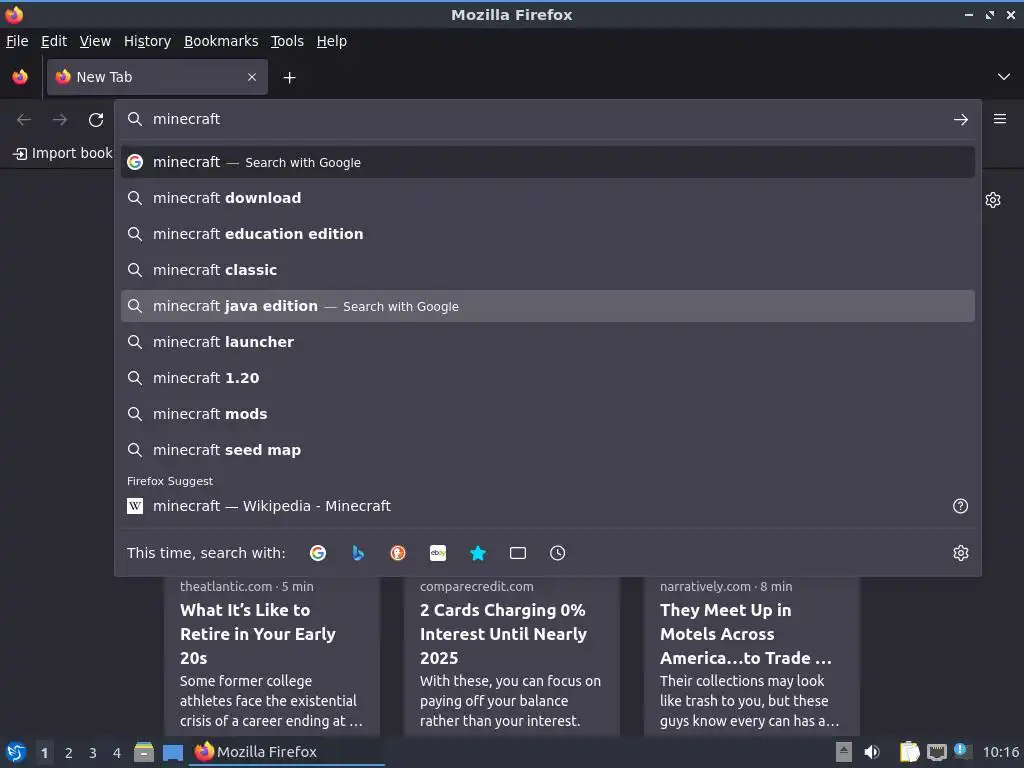
Task: Open narratively motels article card
Action: 752,656
